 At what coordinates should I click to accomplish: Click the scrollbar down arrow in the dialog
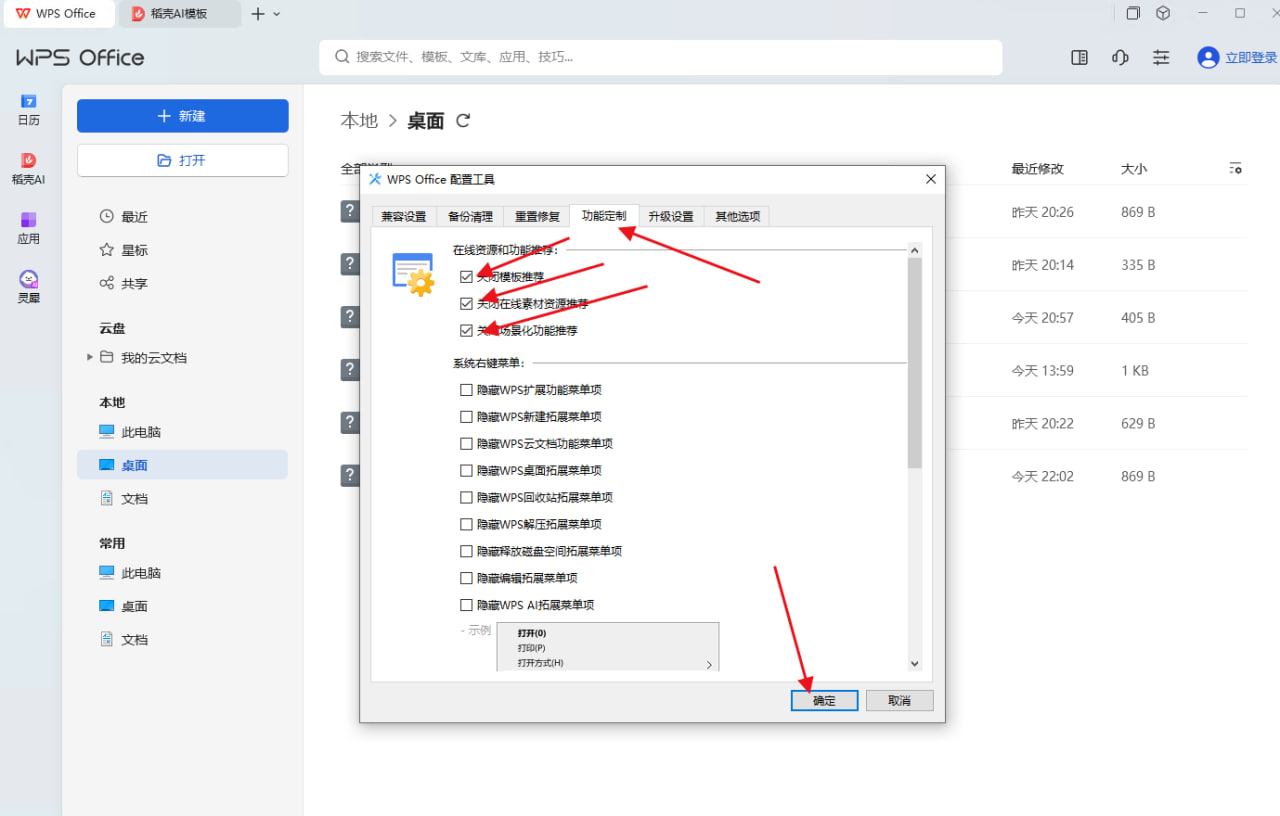(x=914, y=663)
